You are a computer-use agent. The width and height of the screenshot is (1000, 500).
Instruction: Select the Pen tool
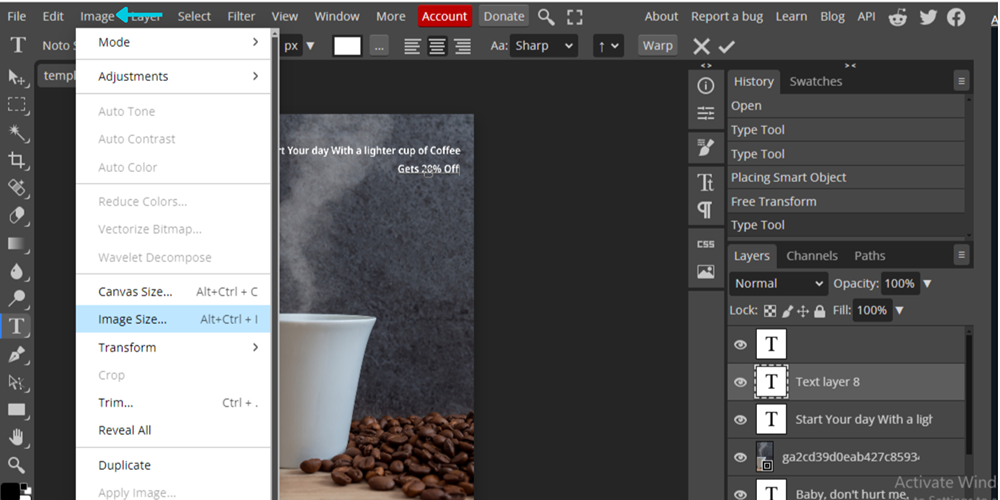pos(16,354)
